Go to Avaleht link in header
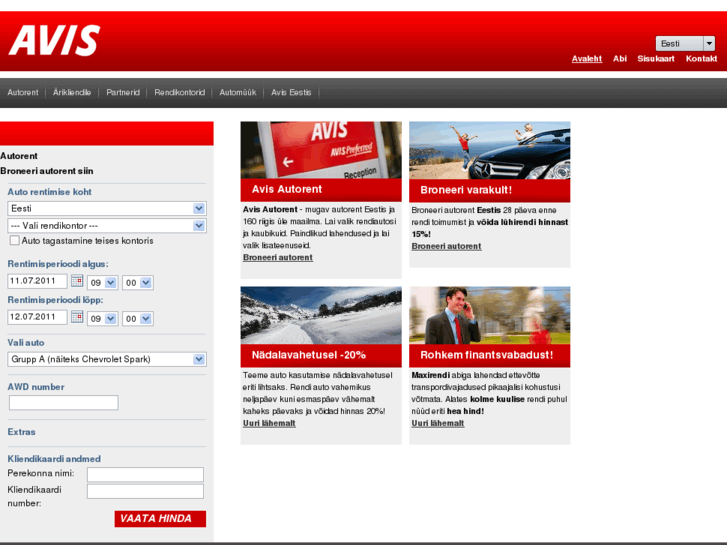 [x=587, y=58]
